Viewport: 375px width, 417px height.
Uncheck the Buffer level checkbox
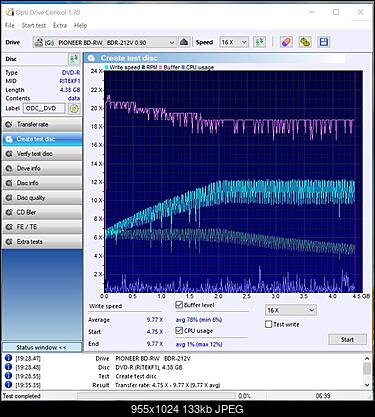[179, 305]
